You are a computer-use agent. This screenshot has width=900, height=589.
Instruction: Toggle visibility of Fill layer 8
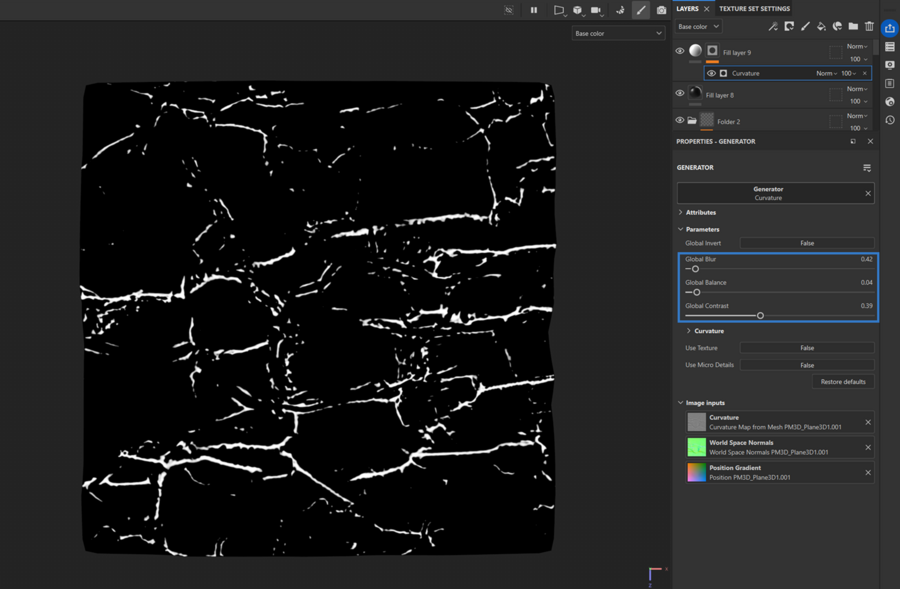pyautogui.click(x=680, y=94)
